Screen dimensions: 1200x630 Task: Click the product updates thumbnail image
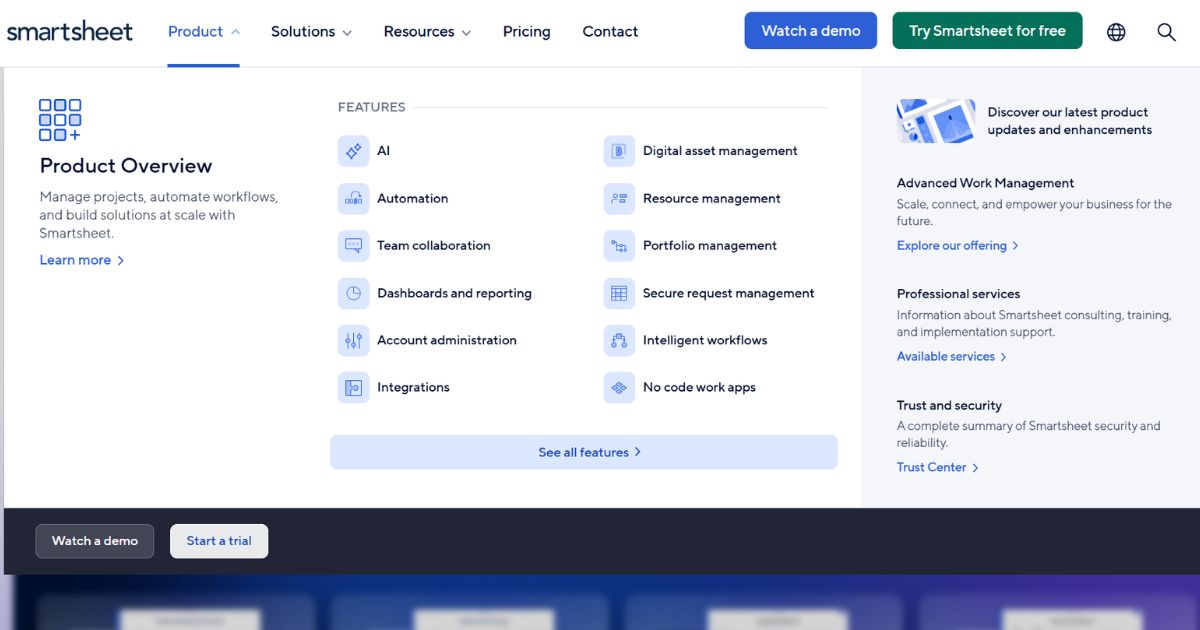pyautogui.click(x=936, y=121)
